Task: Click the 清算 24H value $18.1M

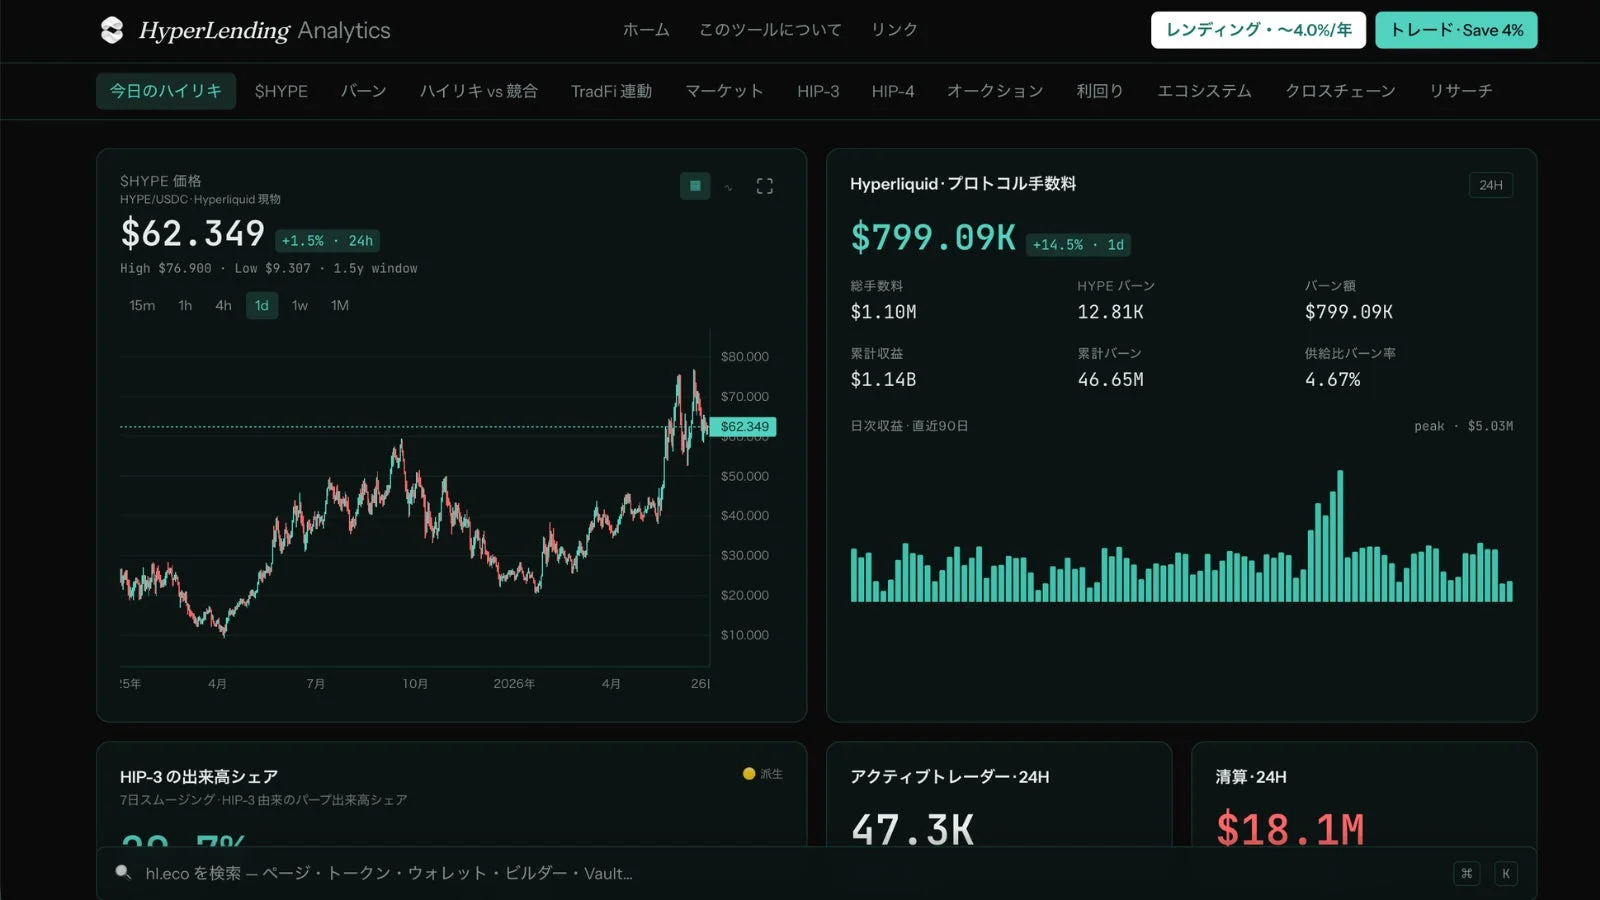Action: [1290, 829]
